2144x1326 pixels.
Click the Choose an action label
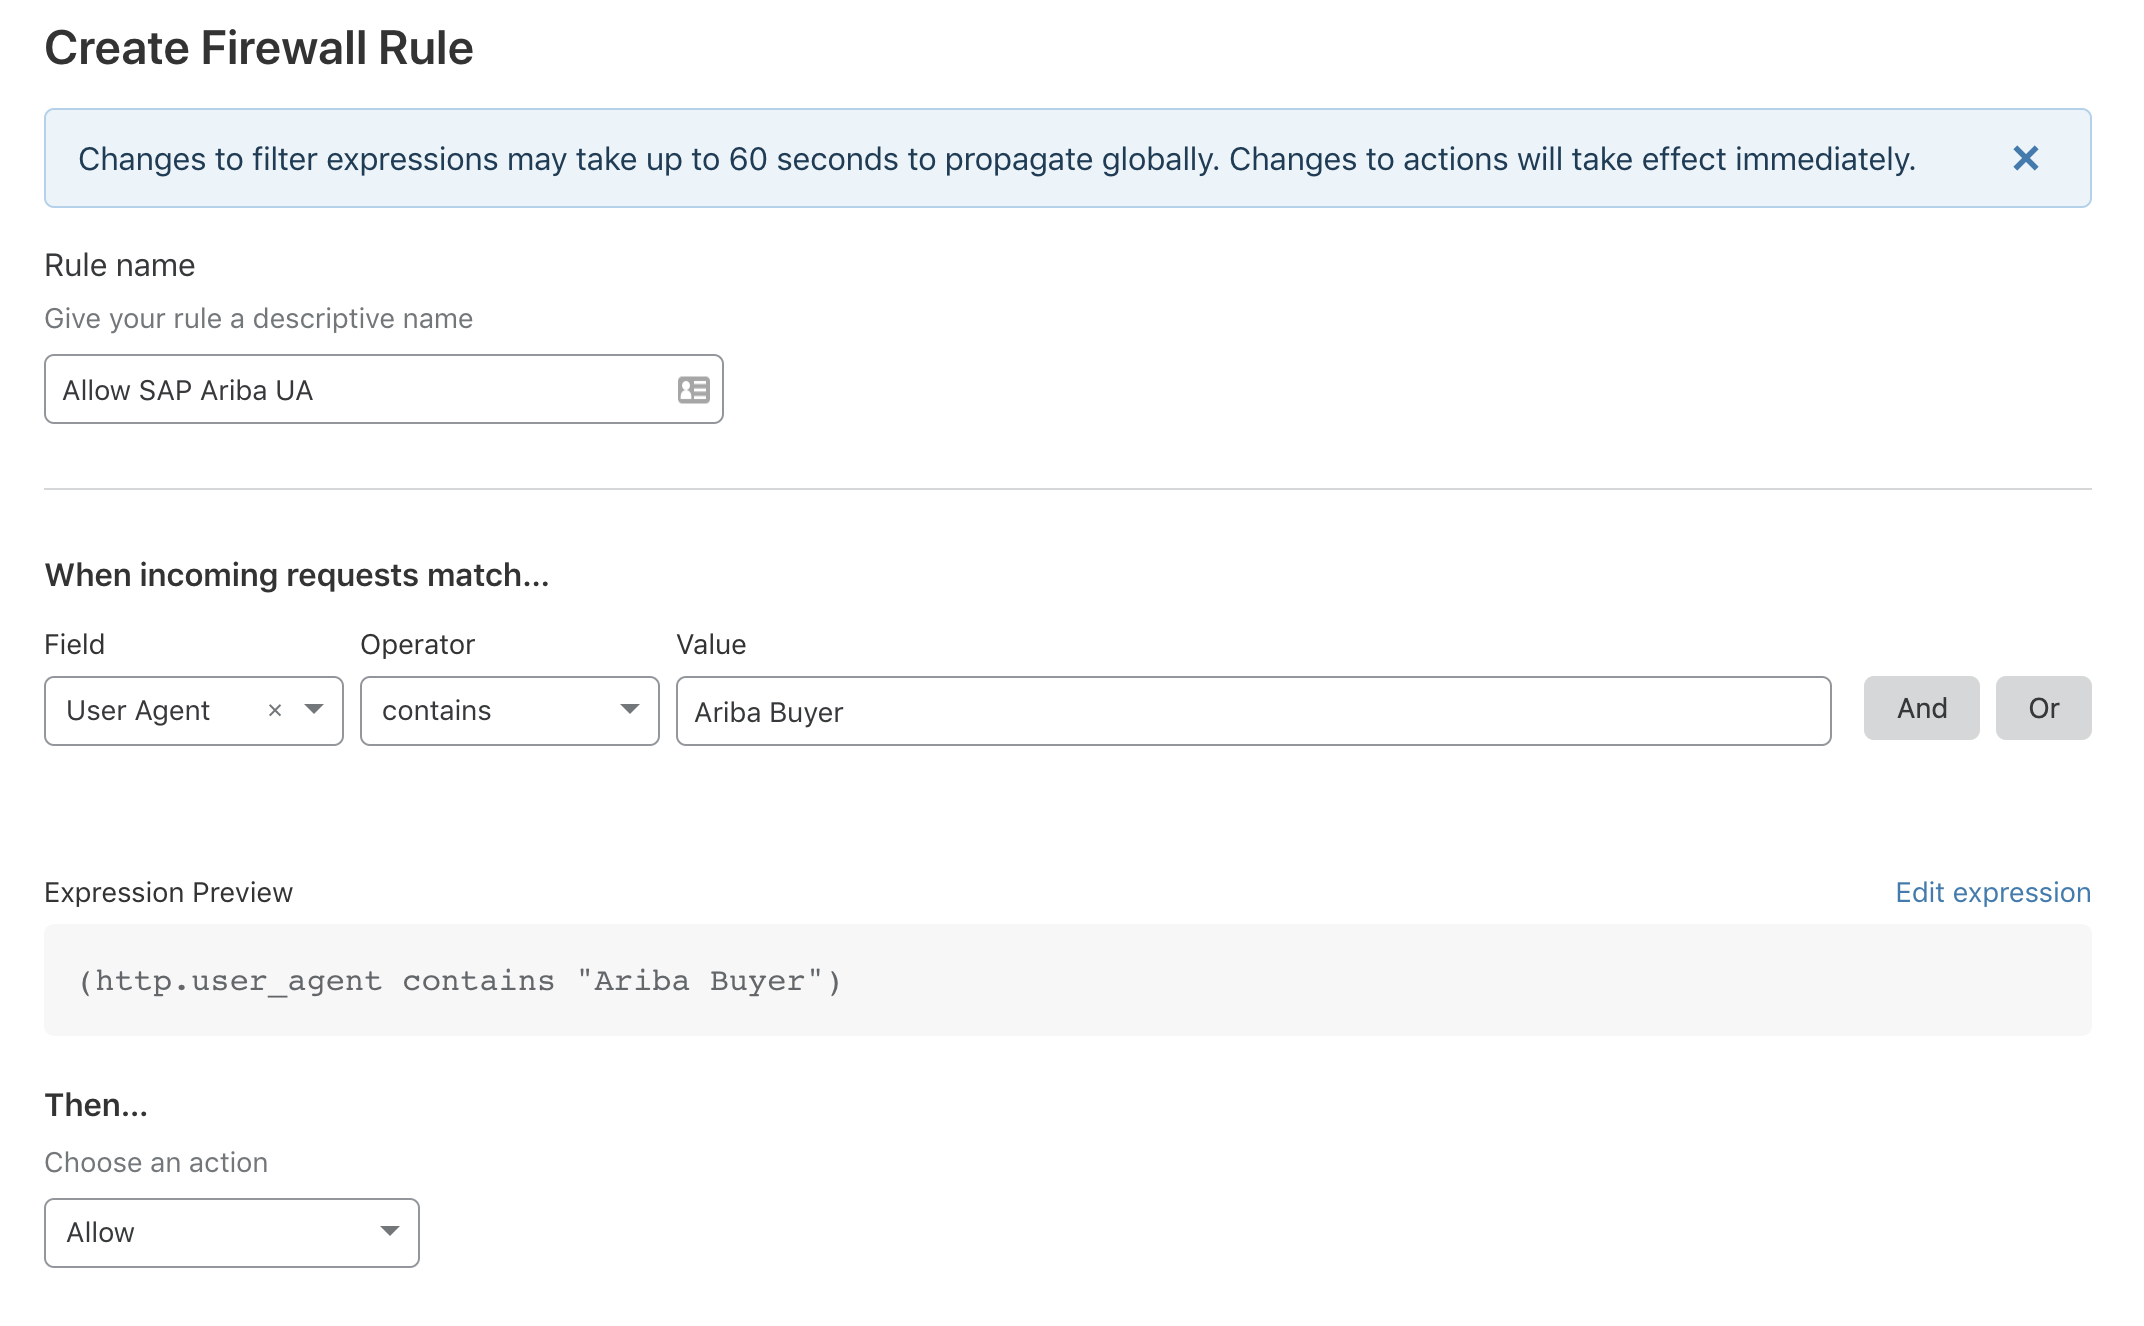156,1162
